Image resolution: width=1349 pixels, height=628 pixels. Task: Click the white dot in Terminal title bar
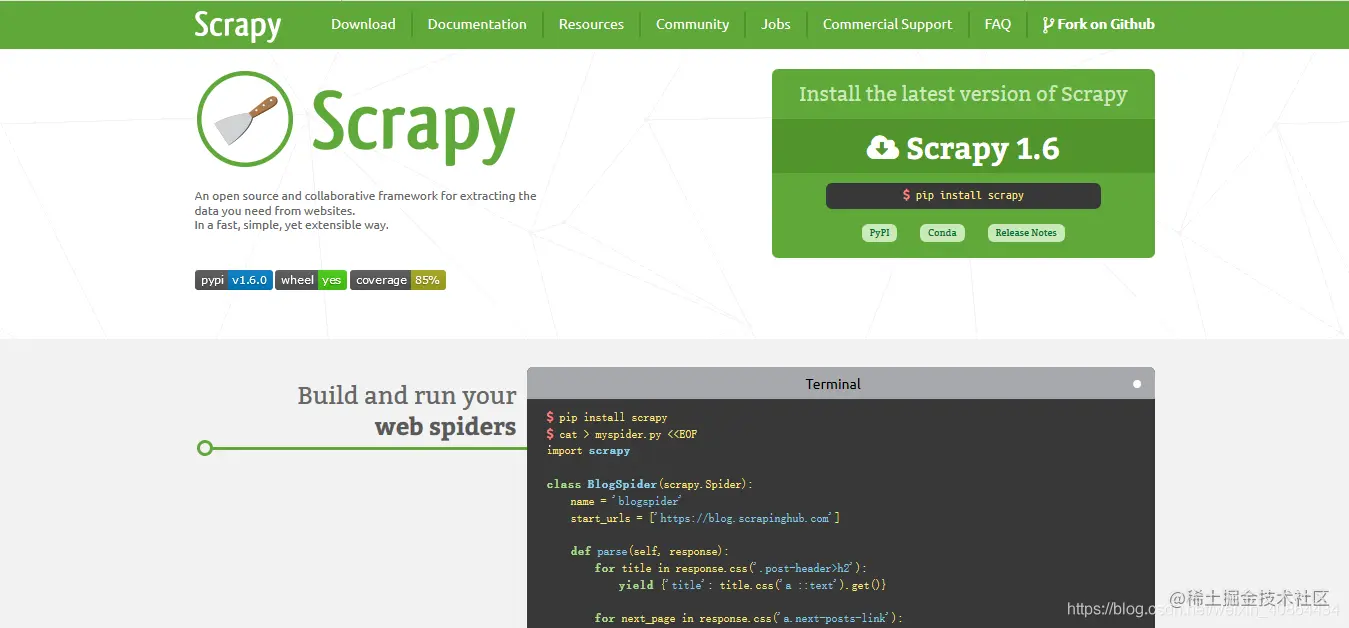pos(1137,384)
